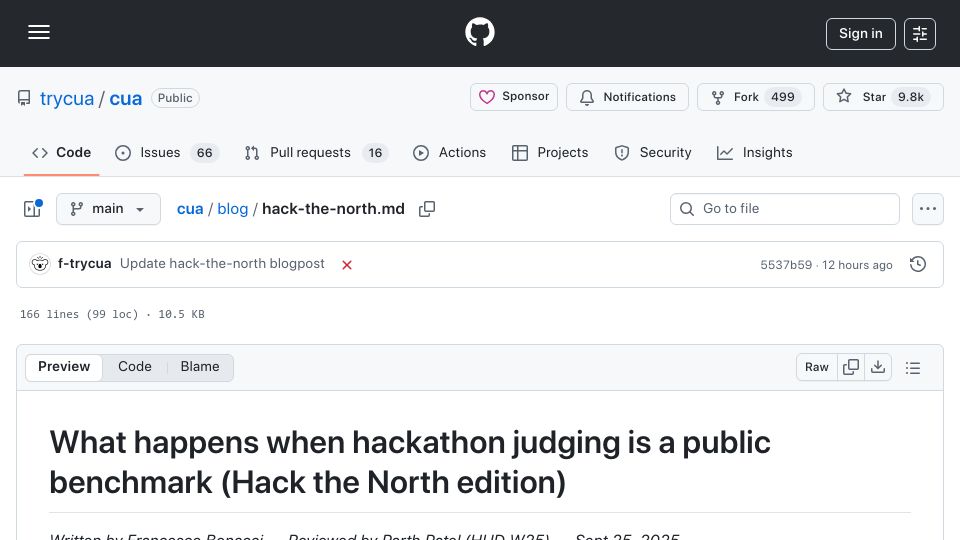This screenshot has width=960, height=540.
Task: Open the Security tab
Action: point(653,152)
